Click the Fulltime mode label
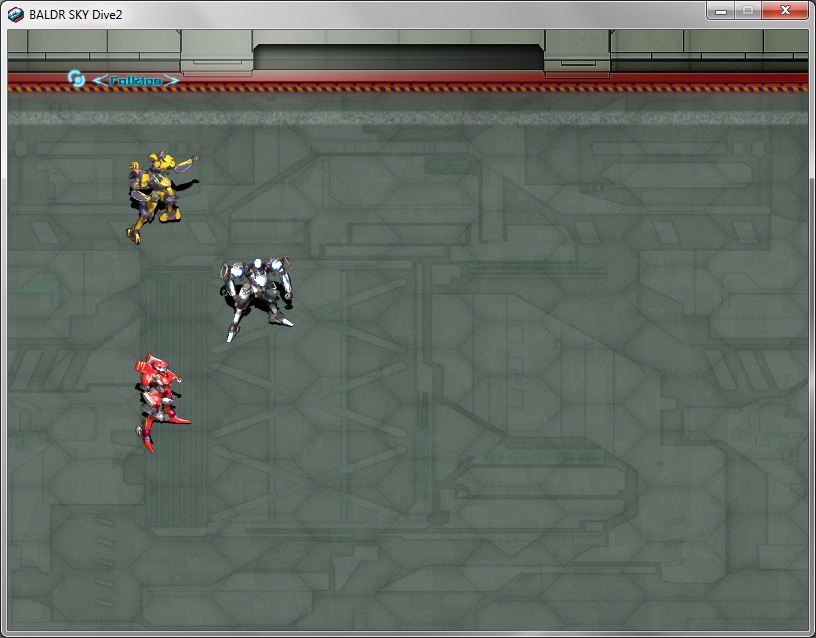 [136, 81]
